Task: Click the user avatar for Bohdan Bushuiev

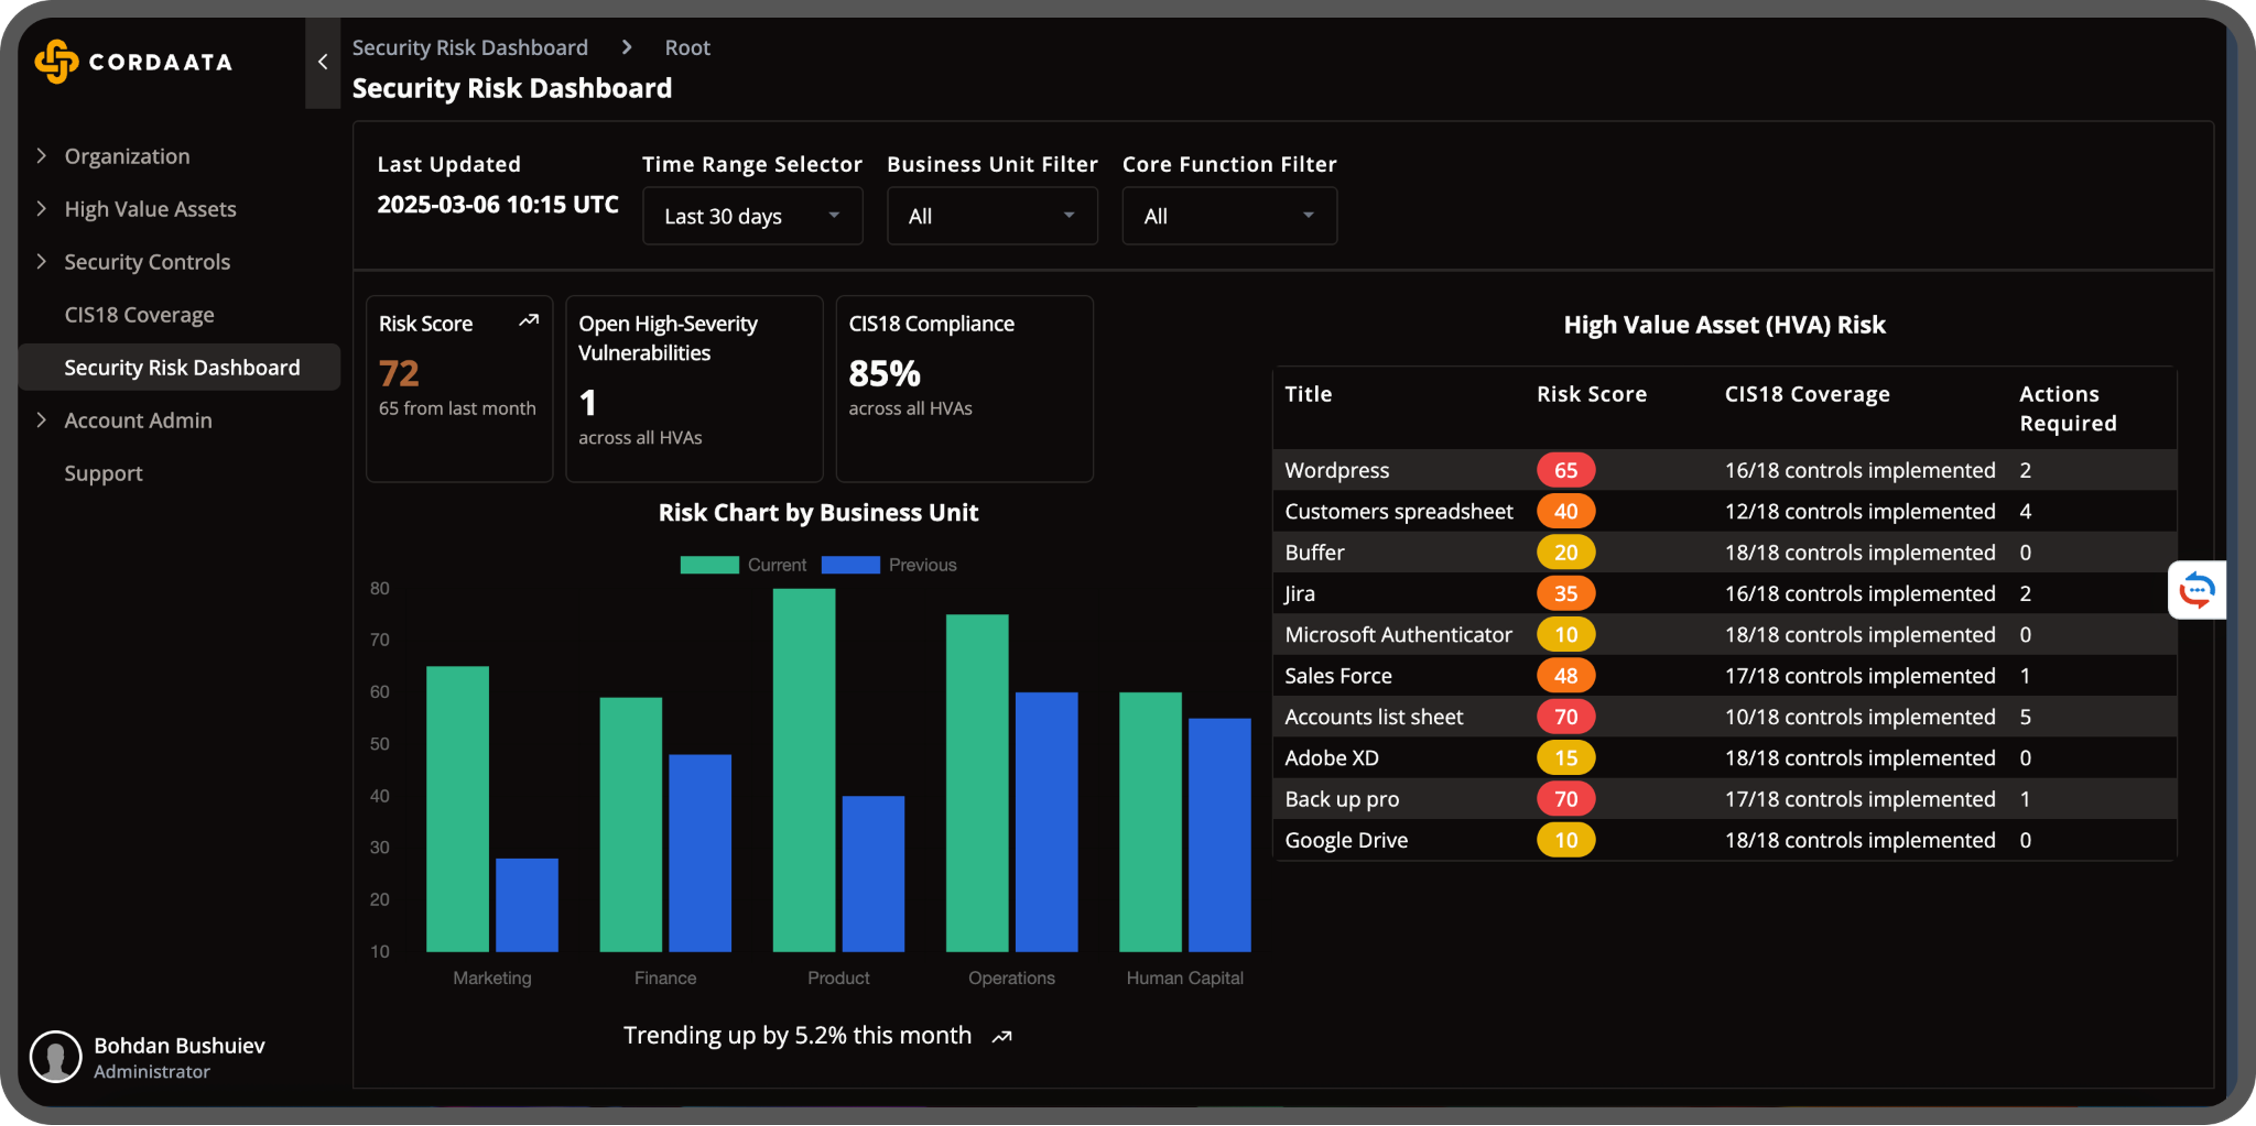Action: point(56,1056)
